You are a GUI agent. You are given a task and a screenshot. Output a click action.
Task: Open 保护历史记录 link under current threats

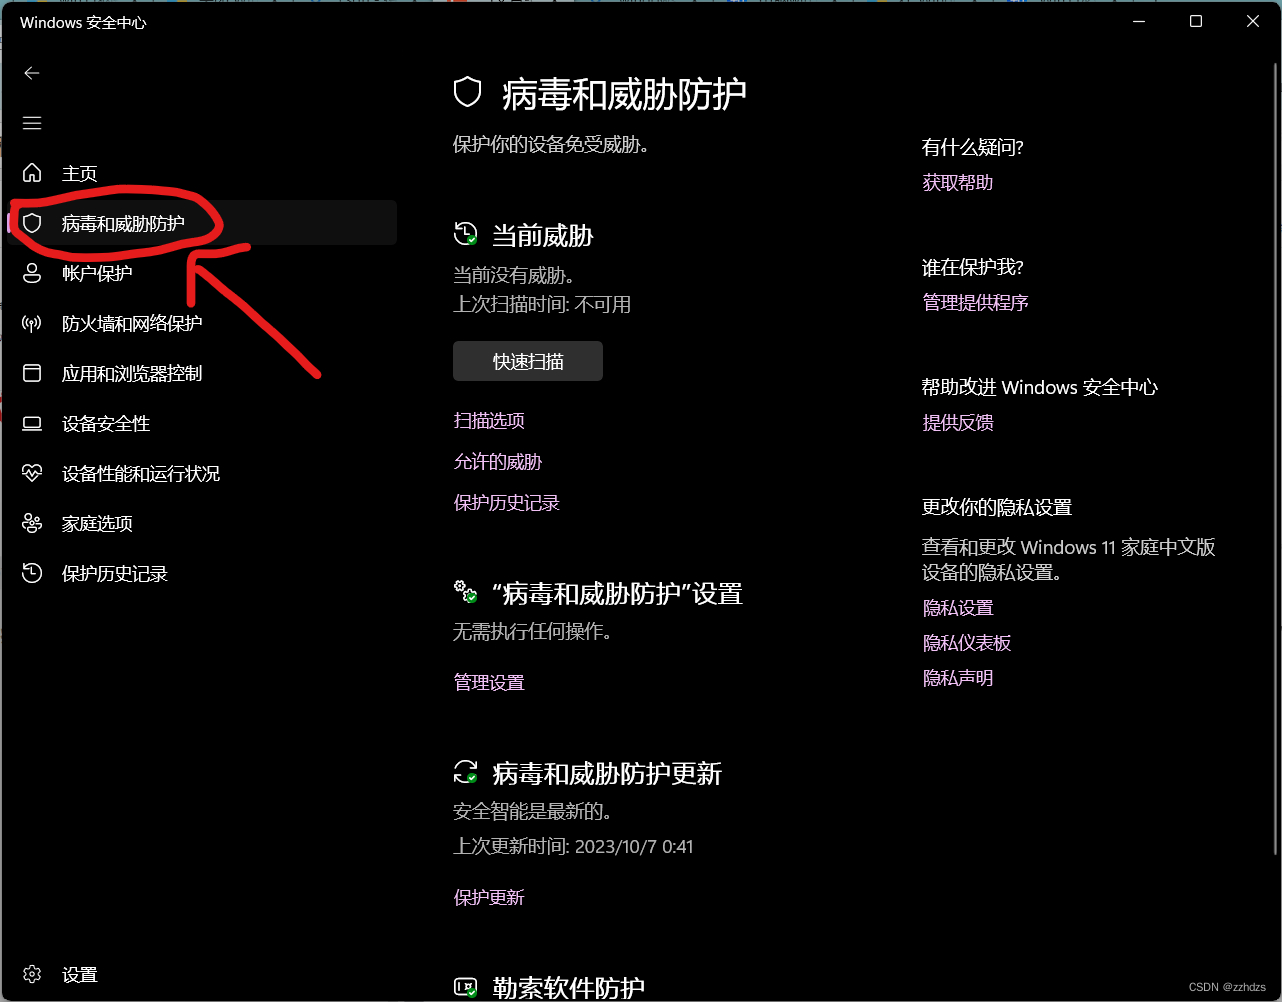coord(507,503)
